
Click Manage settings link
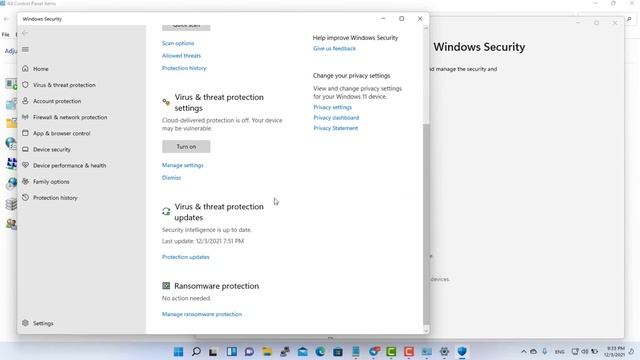pyautogui.click(x=182, y=165)
